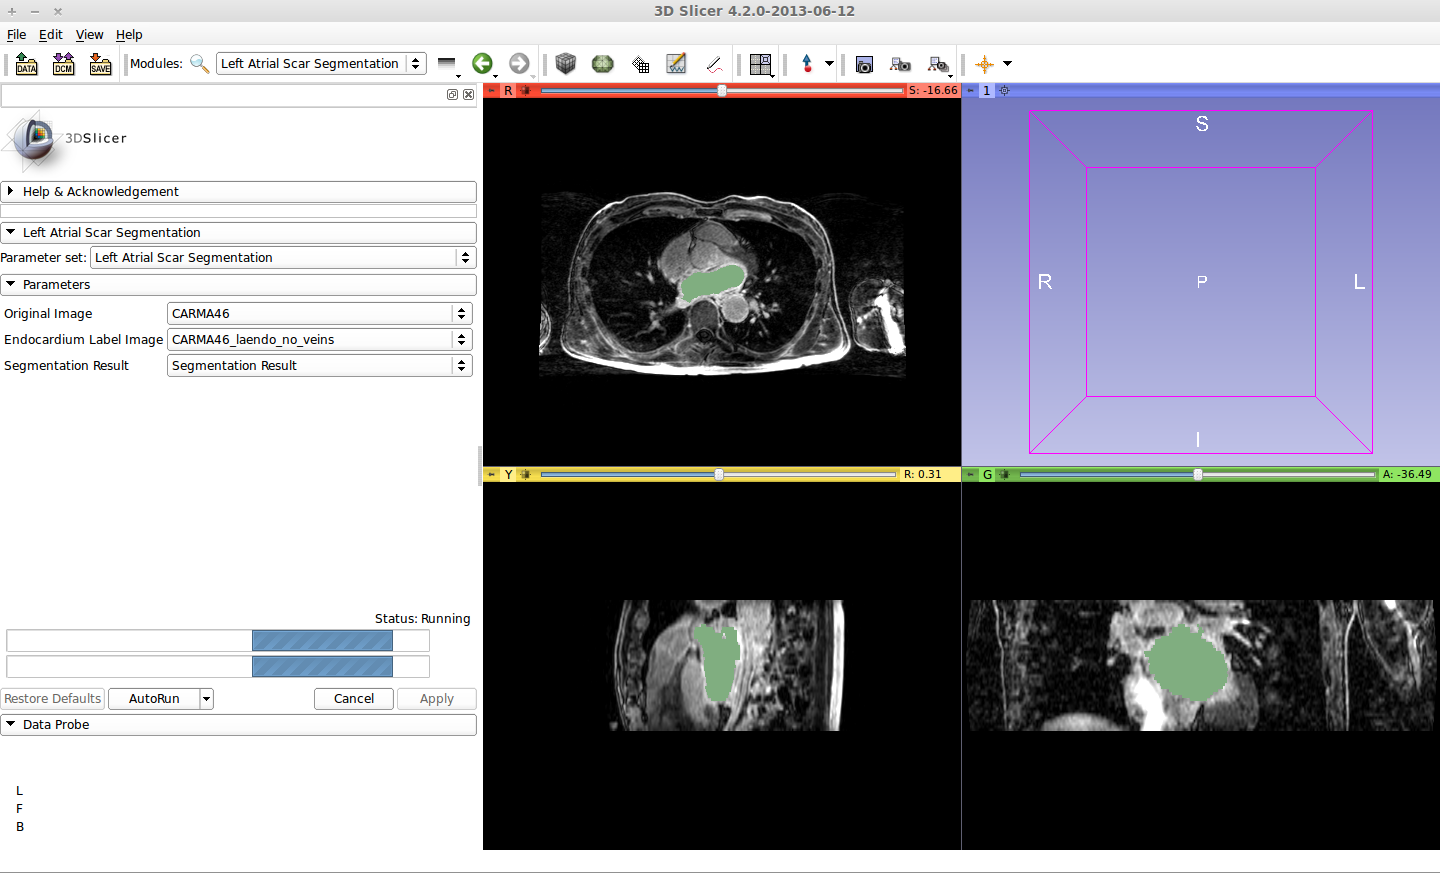The height and width of the screenshot is (873, 1440).
Task: Open the Volume Rendering cube icon
Action: (565, 64)
